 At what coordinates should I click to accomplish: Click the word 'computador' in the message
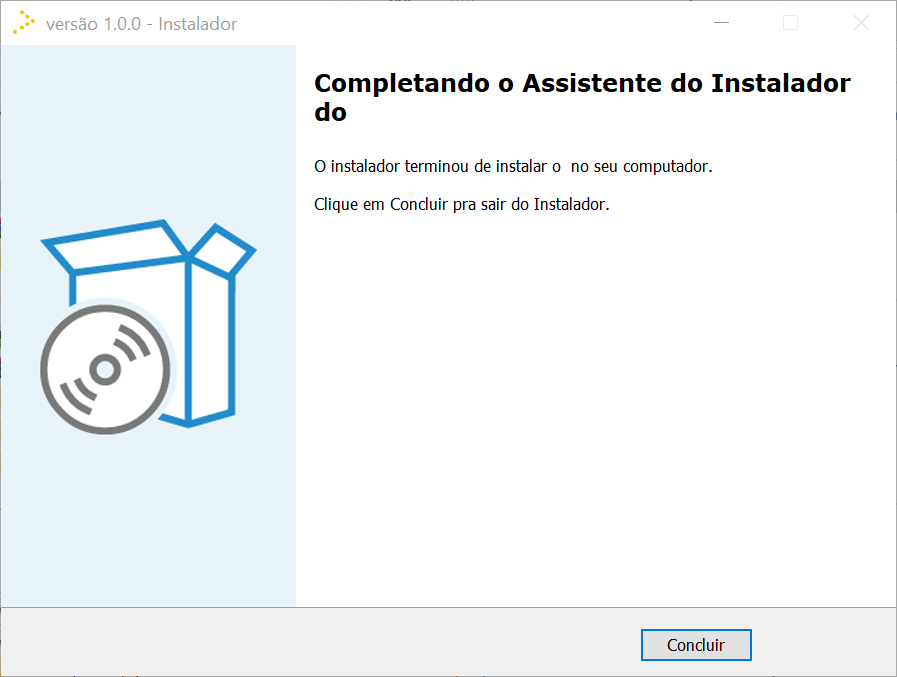[x=668, y=167]
